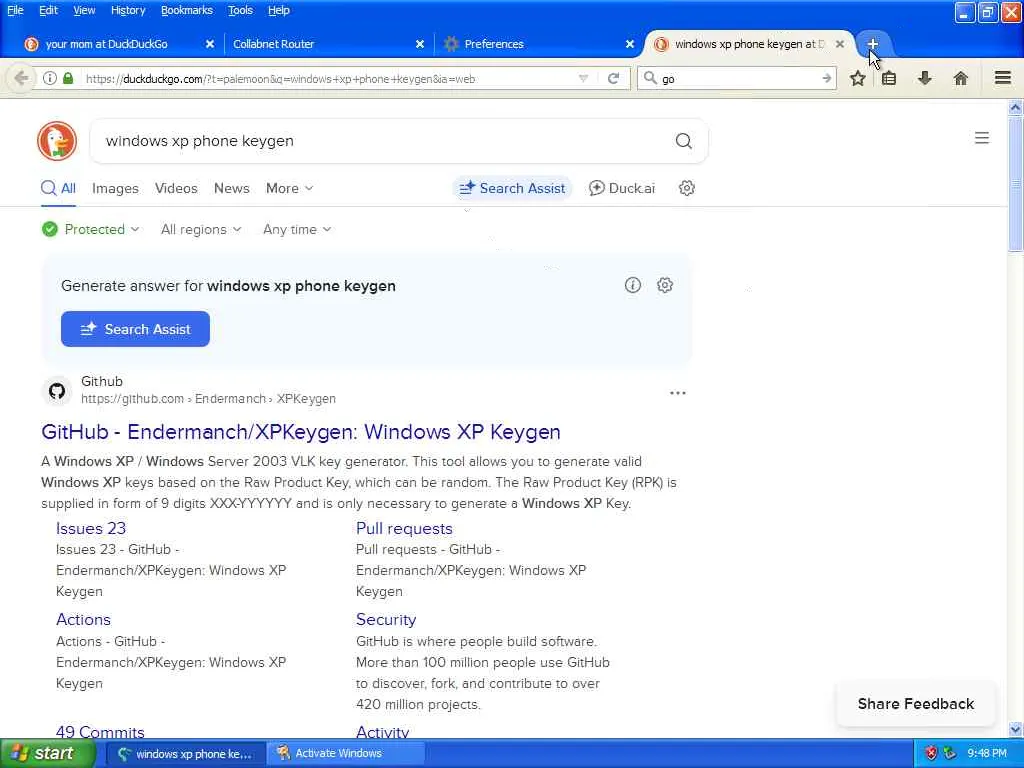Viewport: 1024px width, 768px height.
Task: Switch to Activate Windows taskbar item
Action: 345,753
